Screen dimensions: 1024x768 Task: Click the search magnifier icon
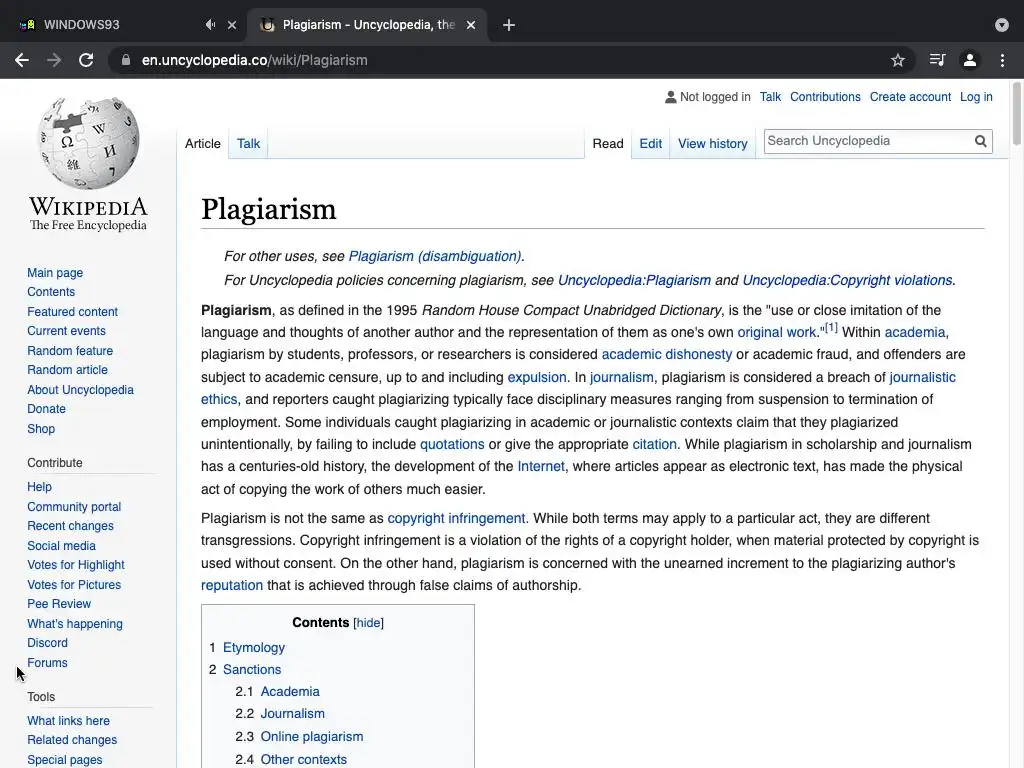click(x=980, y=141)
